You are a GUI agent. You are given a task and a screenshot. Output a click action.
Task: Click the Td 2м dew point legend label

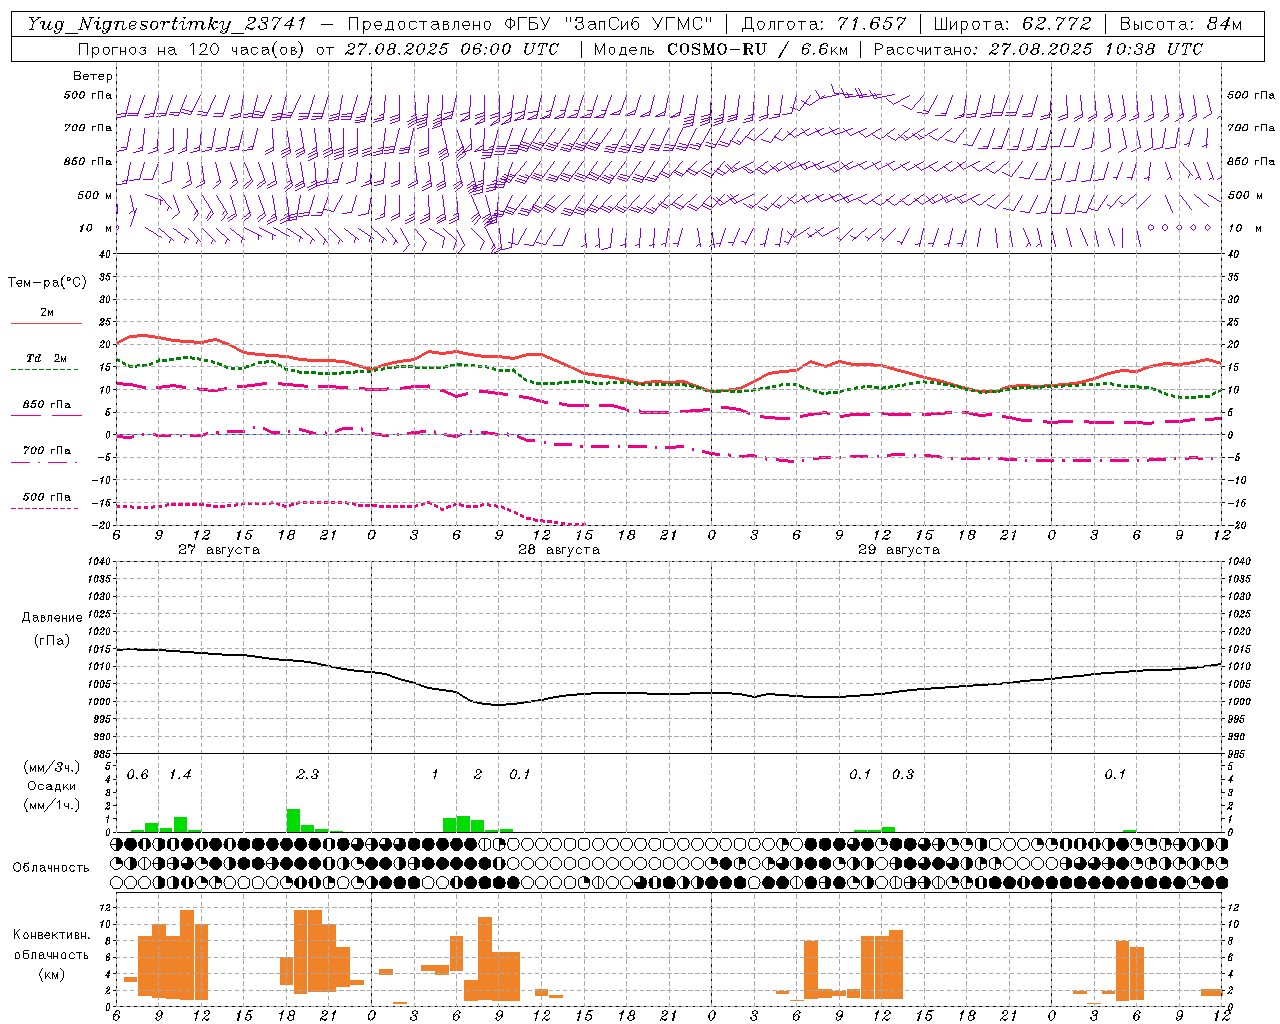(x=47, y=358)
